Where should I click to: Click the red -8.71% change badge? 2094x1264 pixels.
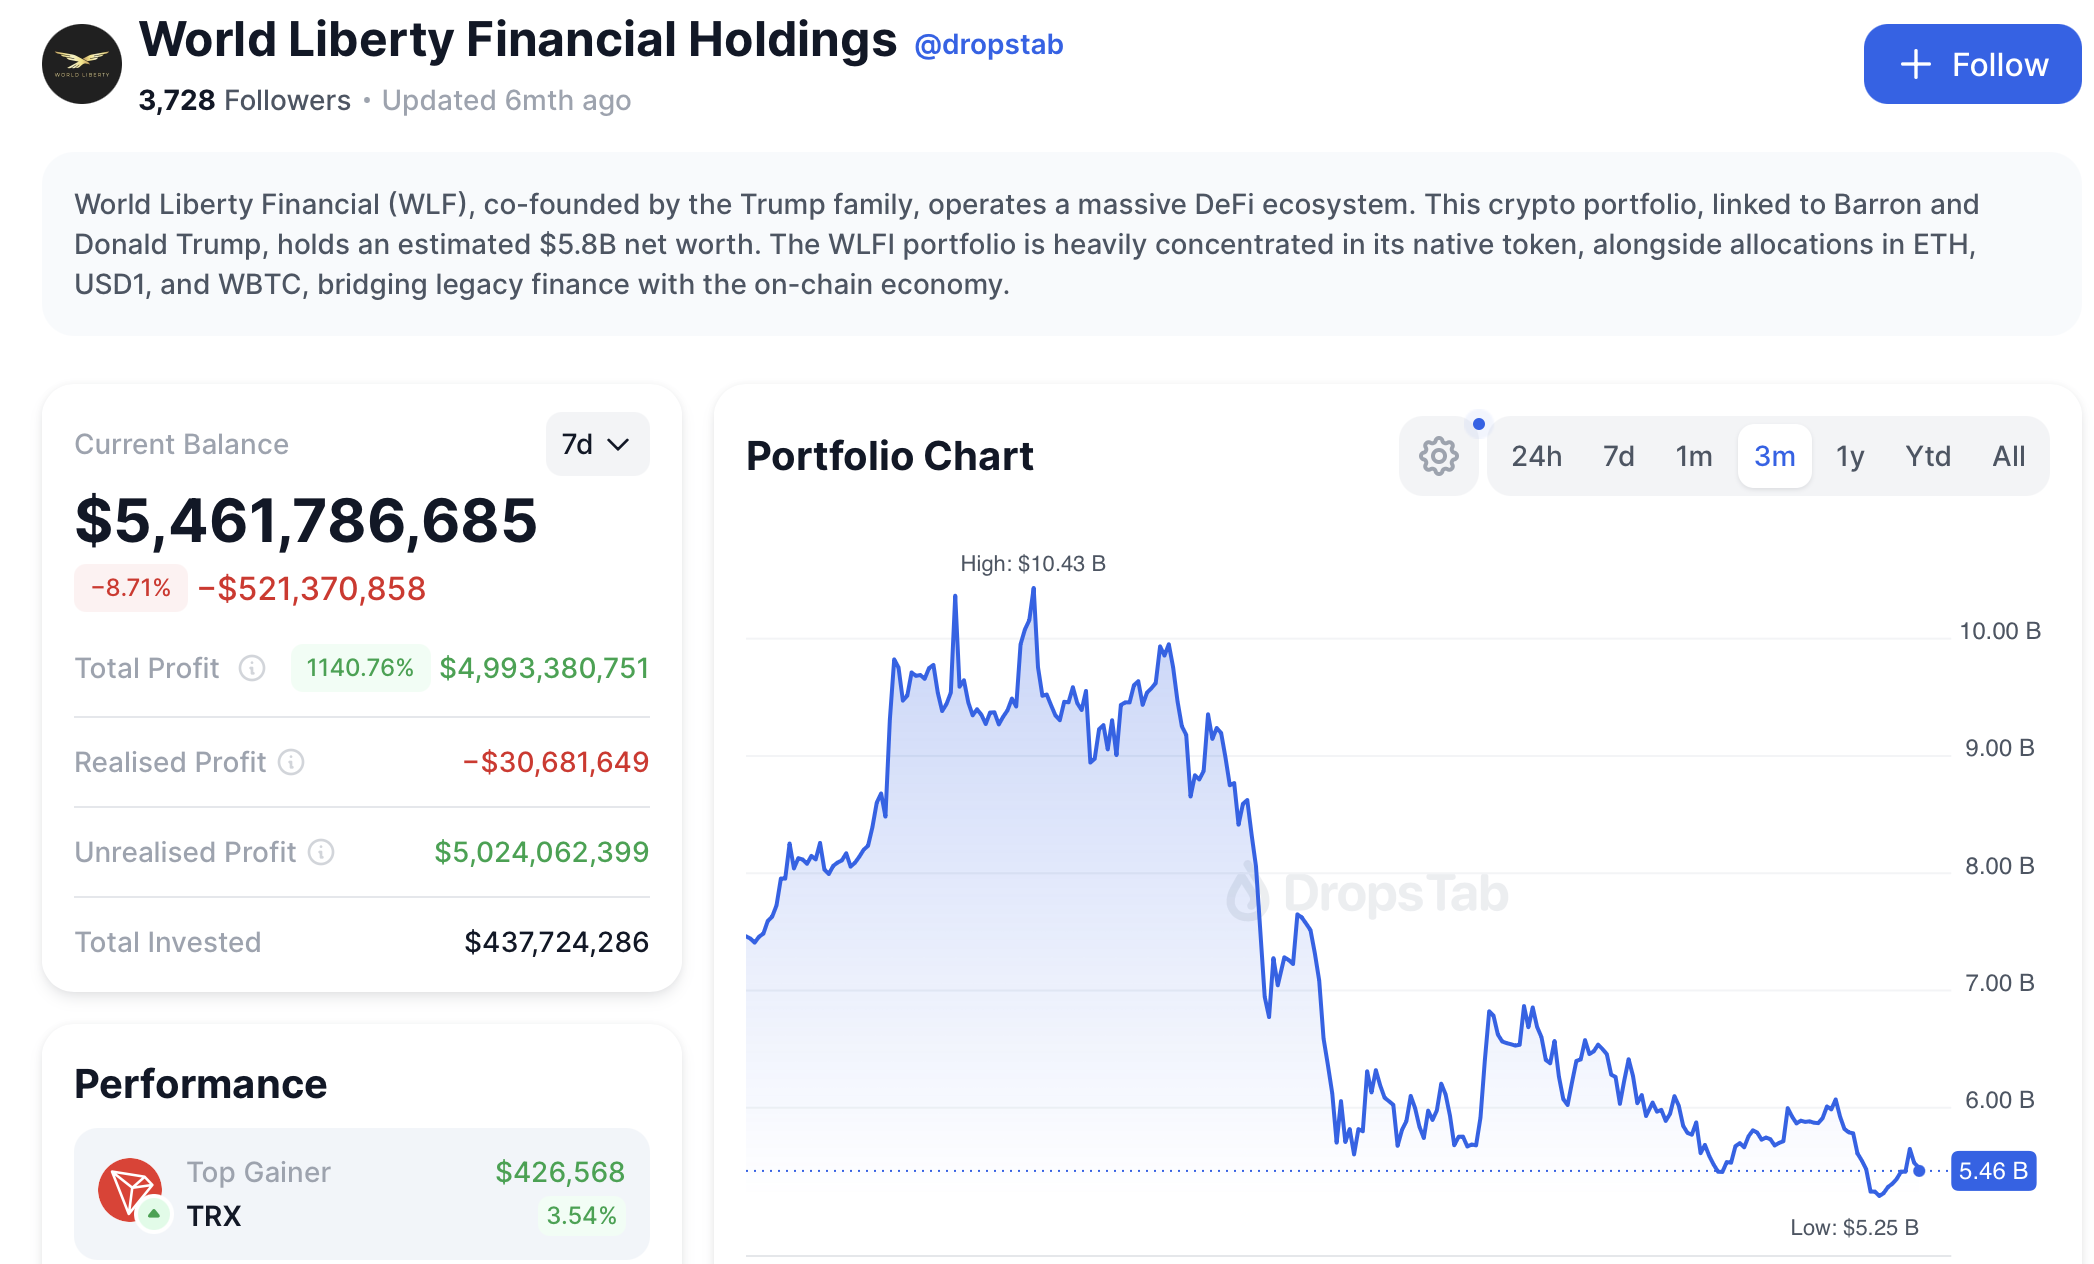pos(130,588)
